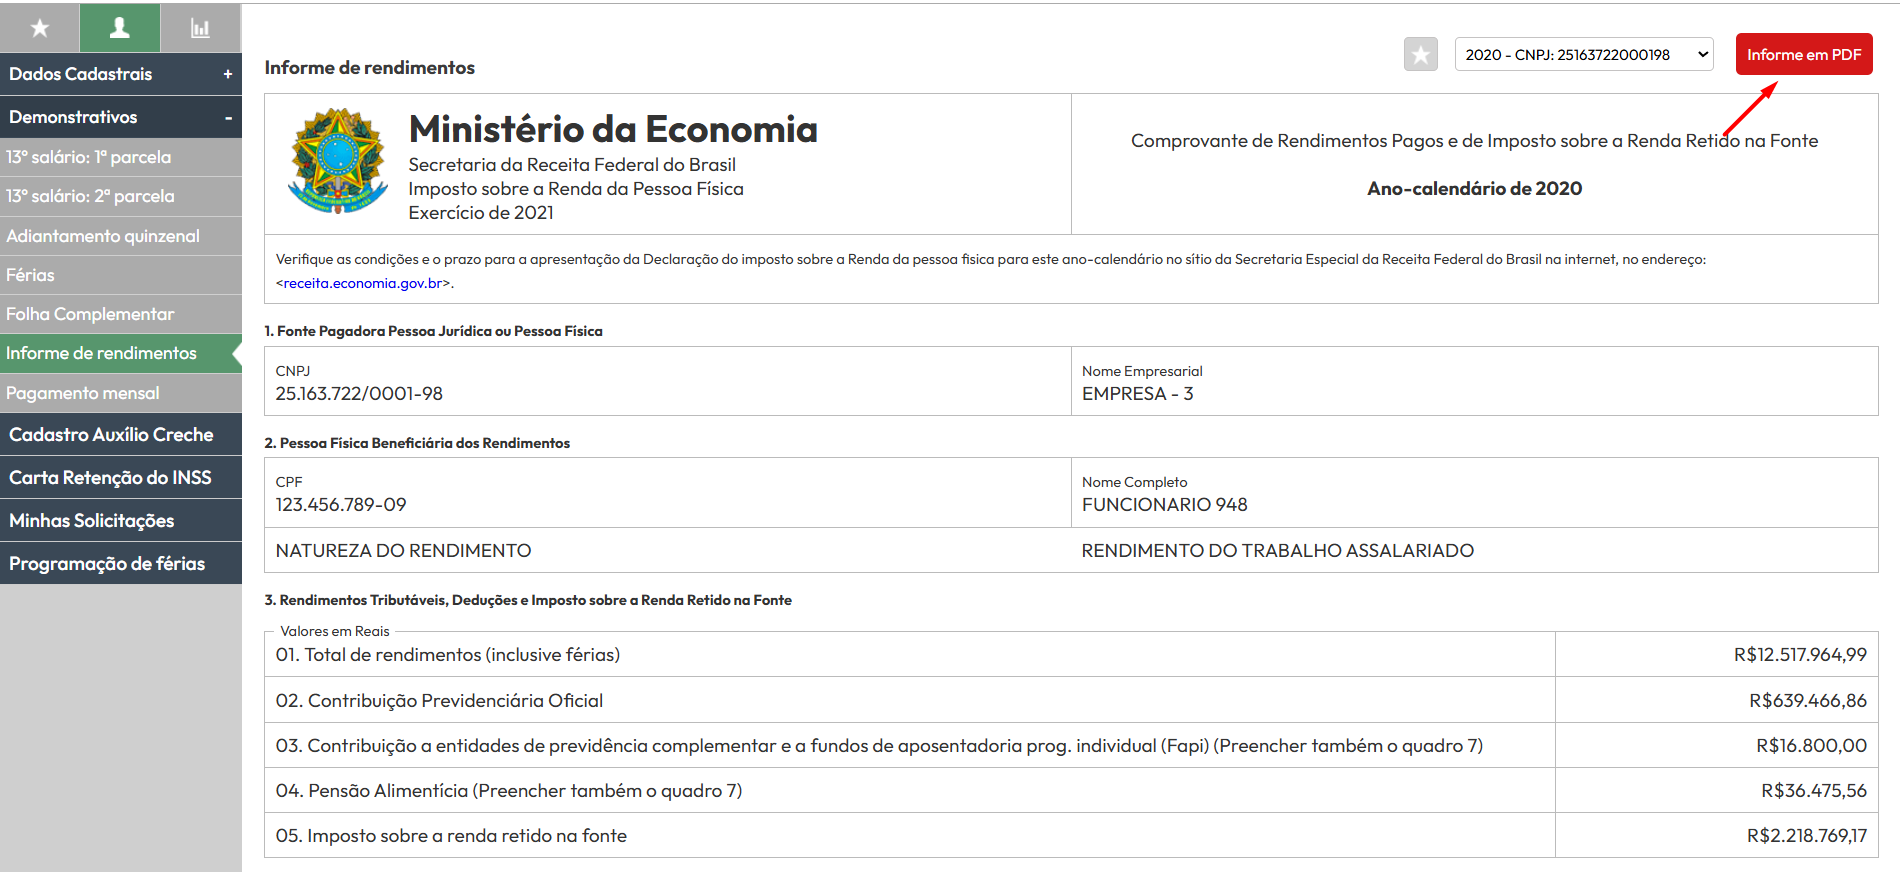This screenshot has width=1900, height=872.
Task: Click the Informe de rendimentos page title
Action: (x=369, y=68)
